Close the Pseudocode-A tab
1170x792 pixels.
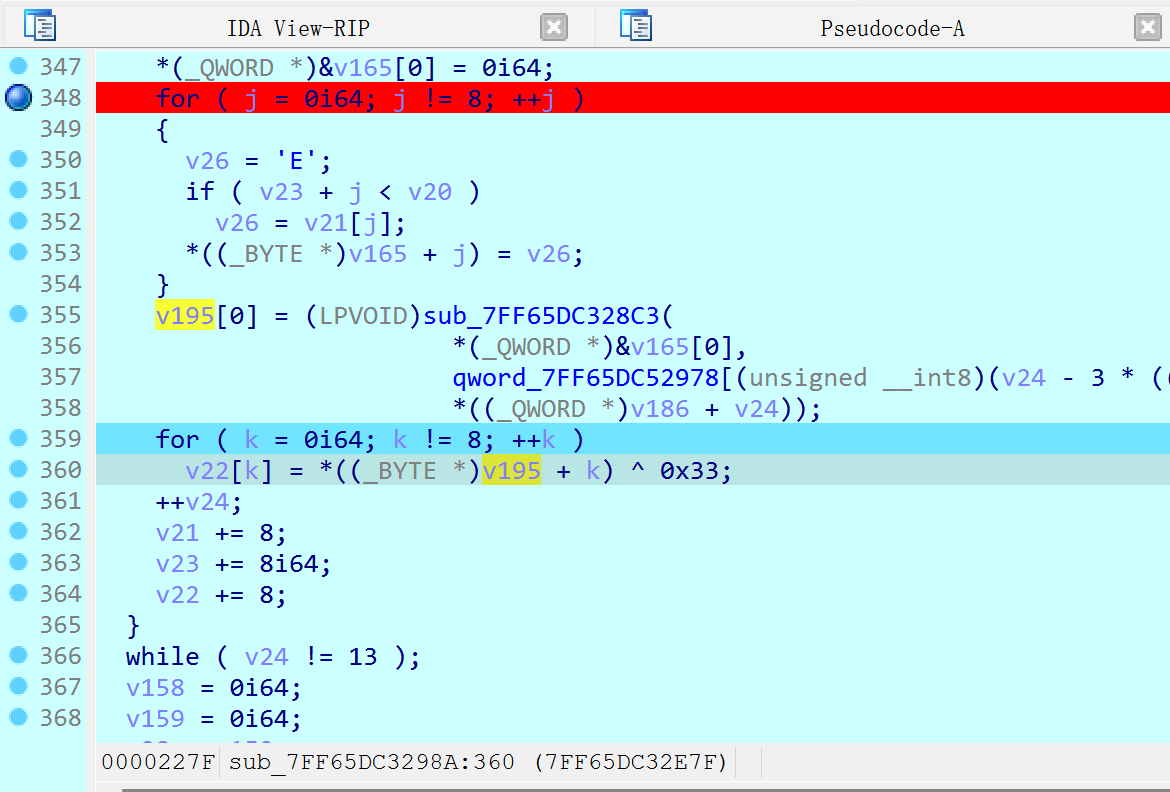[x=1148, y=27]
